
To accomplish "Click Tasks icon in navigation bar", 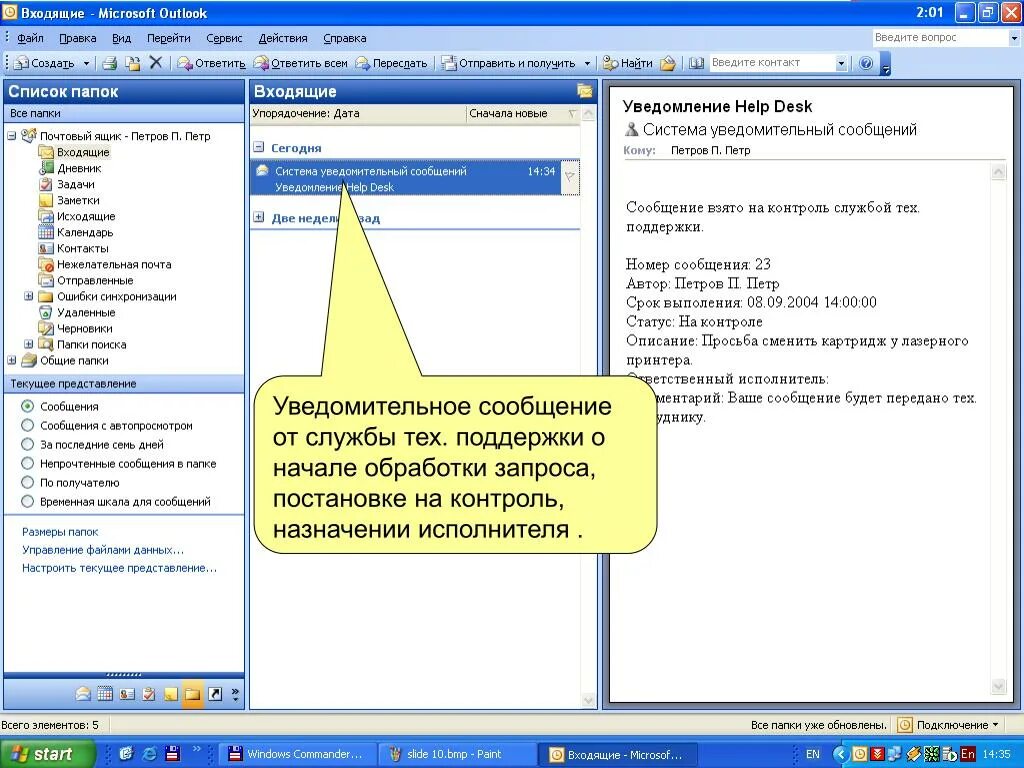I will [149, 694].
